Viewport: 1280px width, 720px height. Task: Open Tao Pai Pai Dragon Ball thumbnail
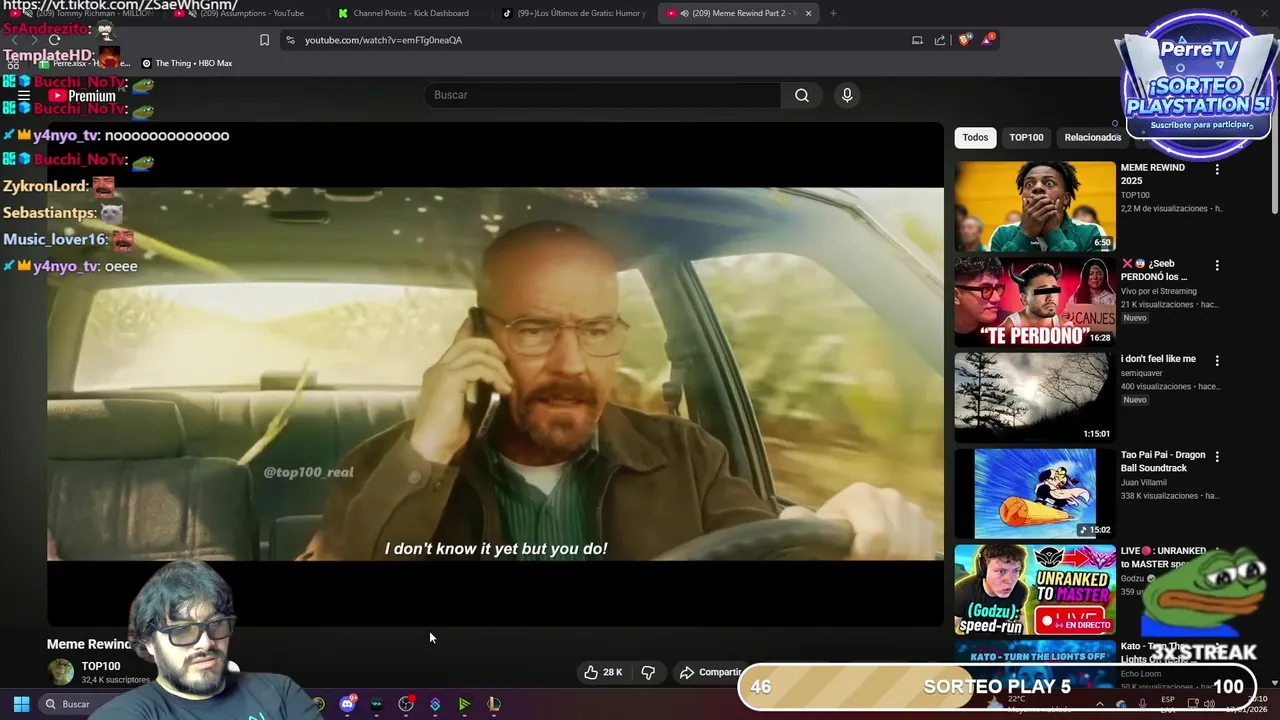[x=1034, y=494]
